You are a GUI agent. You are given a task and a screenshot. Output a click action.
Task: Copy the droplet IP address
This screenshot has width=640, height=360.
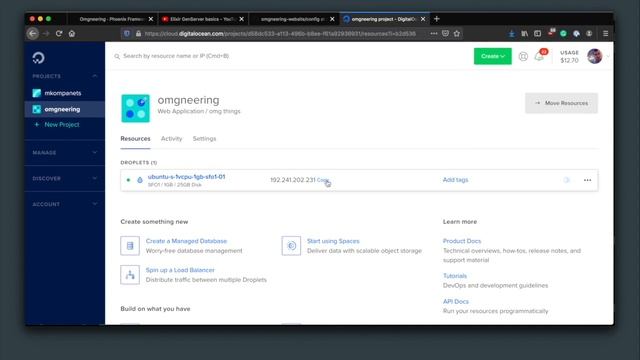click(x=322, y=180)
